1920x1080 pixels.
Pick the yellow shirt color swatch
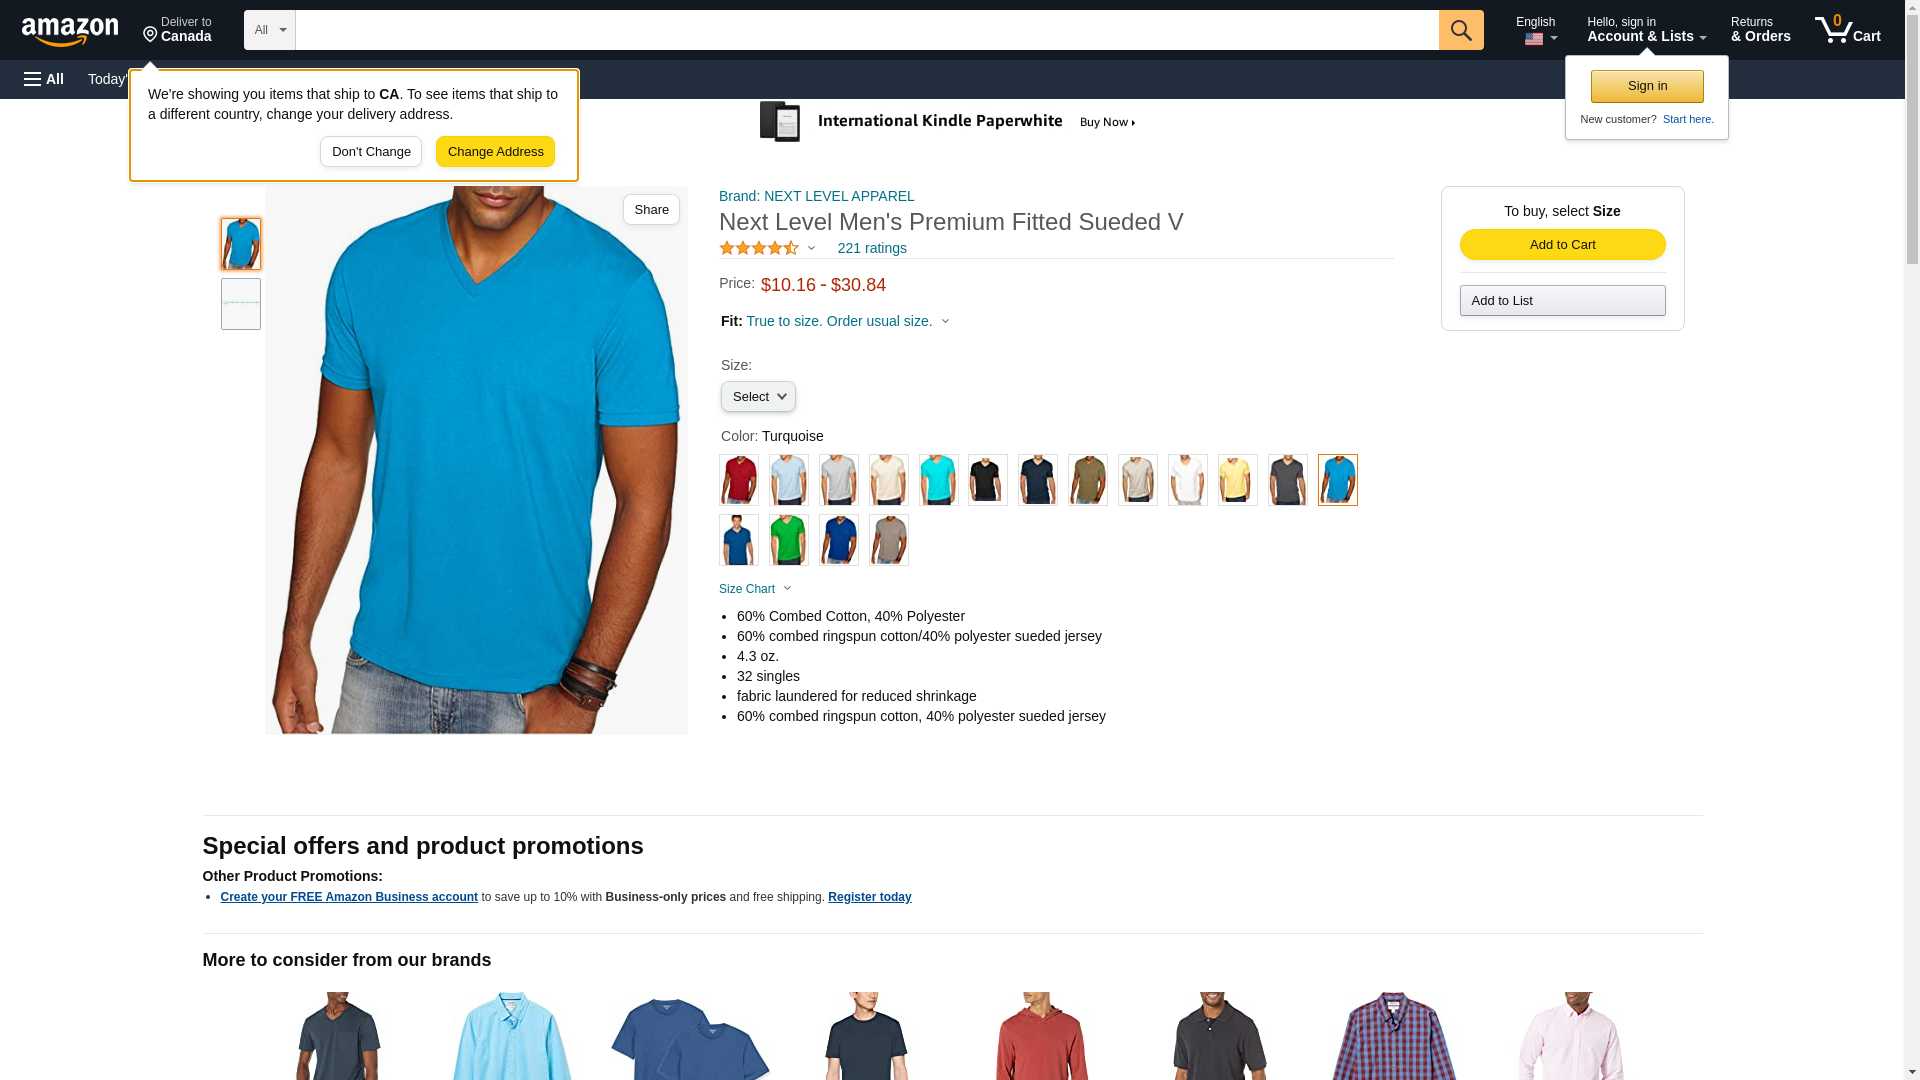1238,480
